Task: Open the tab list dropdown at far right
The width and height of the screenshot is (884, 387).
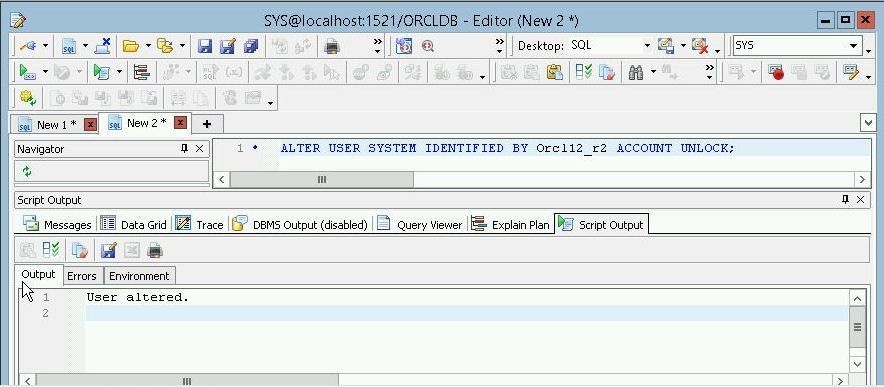Action: 868,122
